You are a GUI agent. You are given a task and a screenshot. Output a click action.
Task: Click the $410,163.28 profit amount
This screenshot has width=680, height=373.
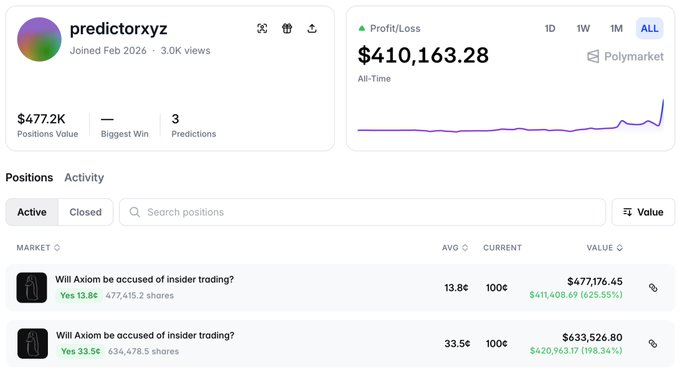point(423,55)
